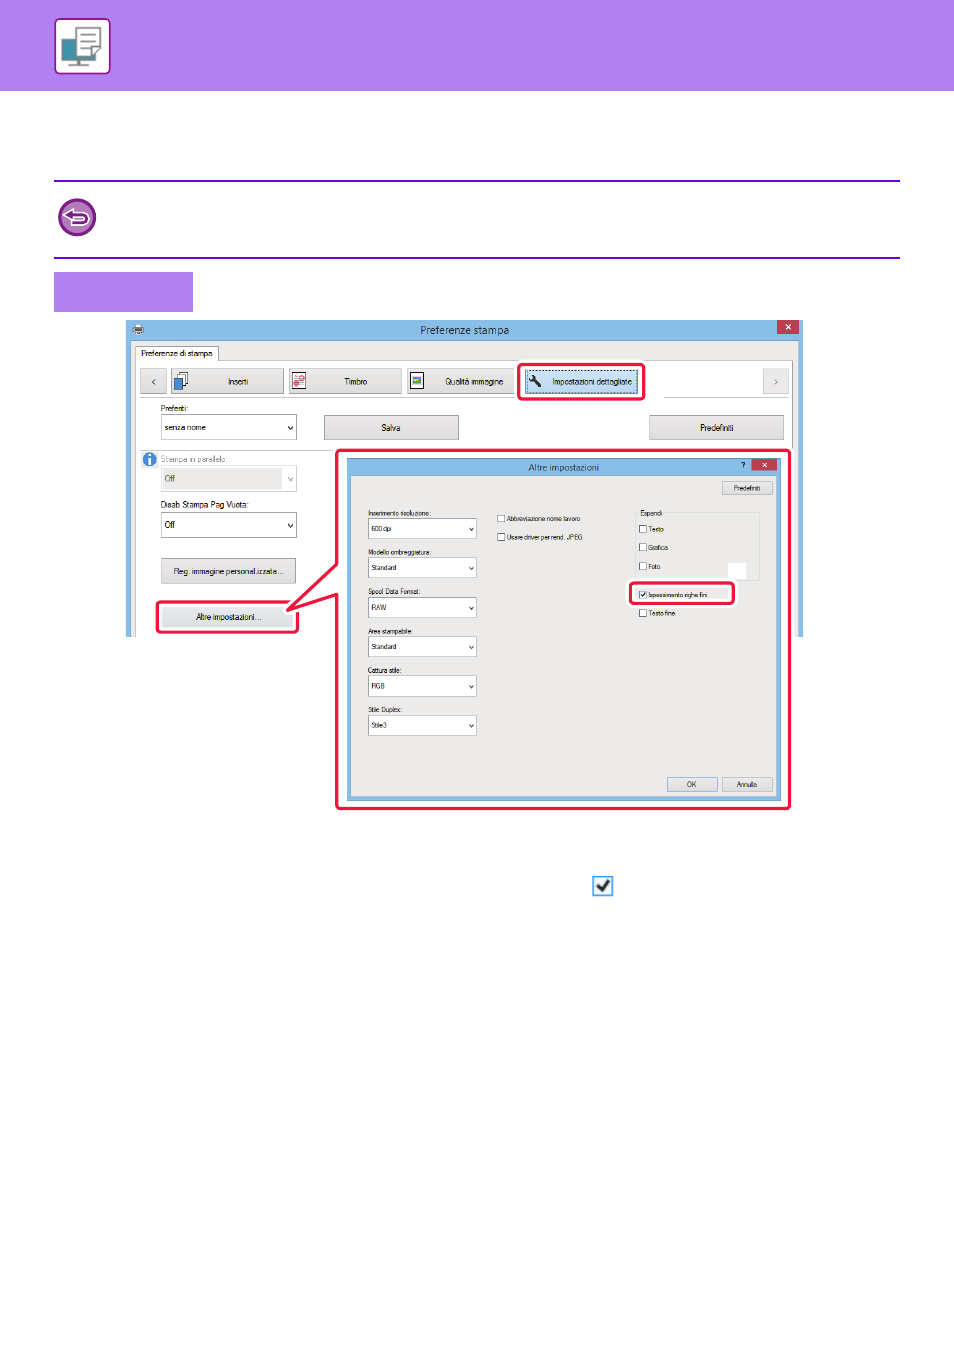Screen dimensions: 954x1350
Task: Click the Salva button
Action: [x=391, y=427]
